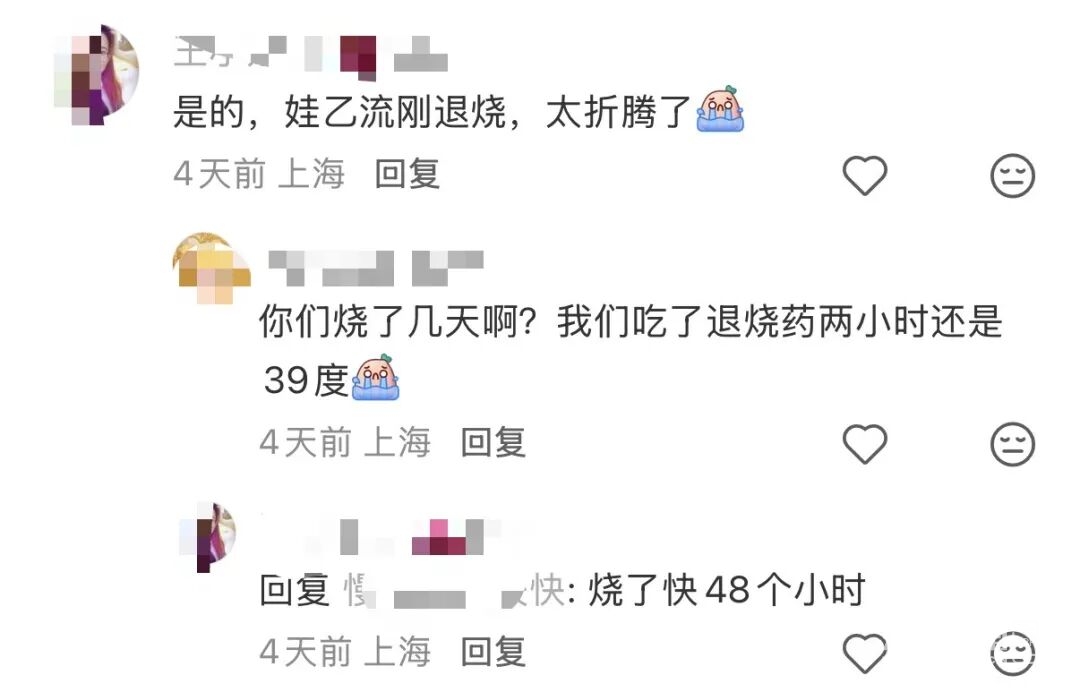Open avatar of the 39度 reply author

[x=211, y=269]
